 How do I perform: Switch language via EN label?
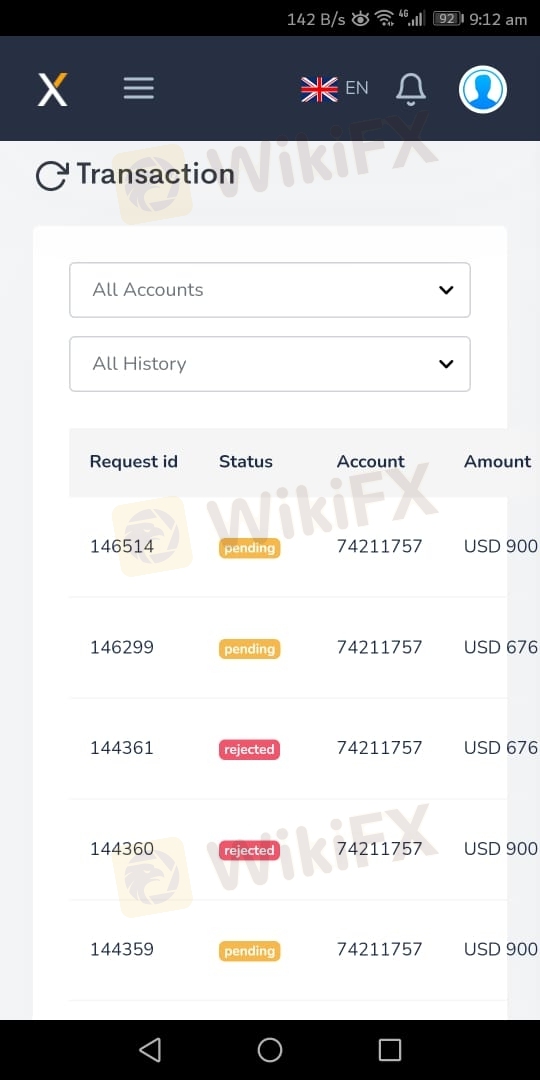pyautogui.click(x=357, y=88)
